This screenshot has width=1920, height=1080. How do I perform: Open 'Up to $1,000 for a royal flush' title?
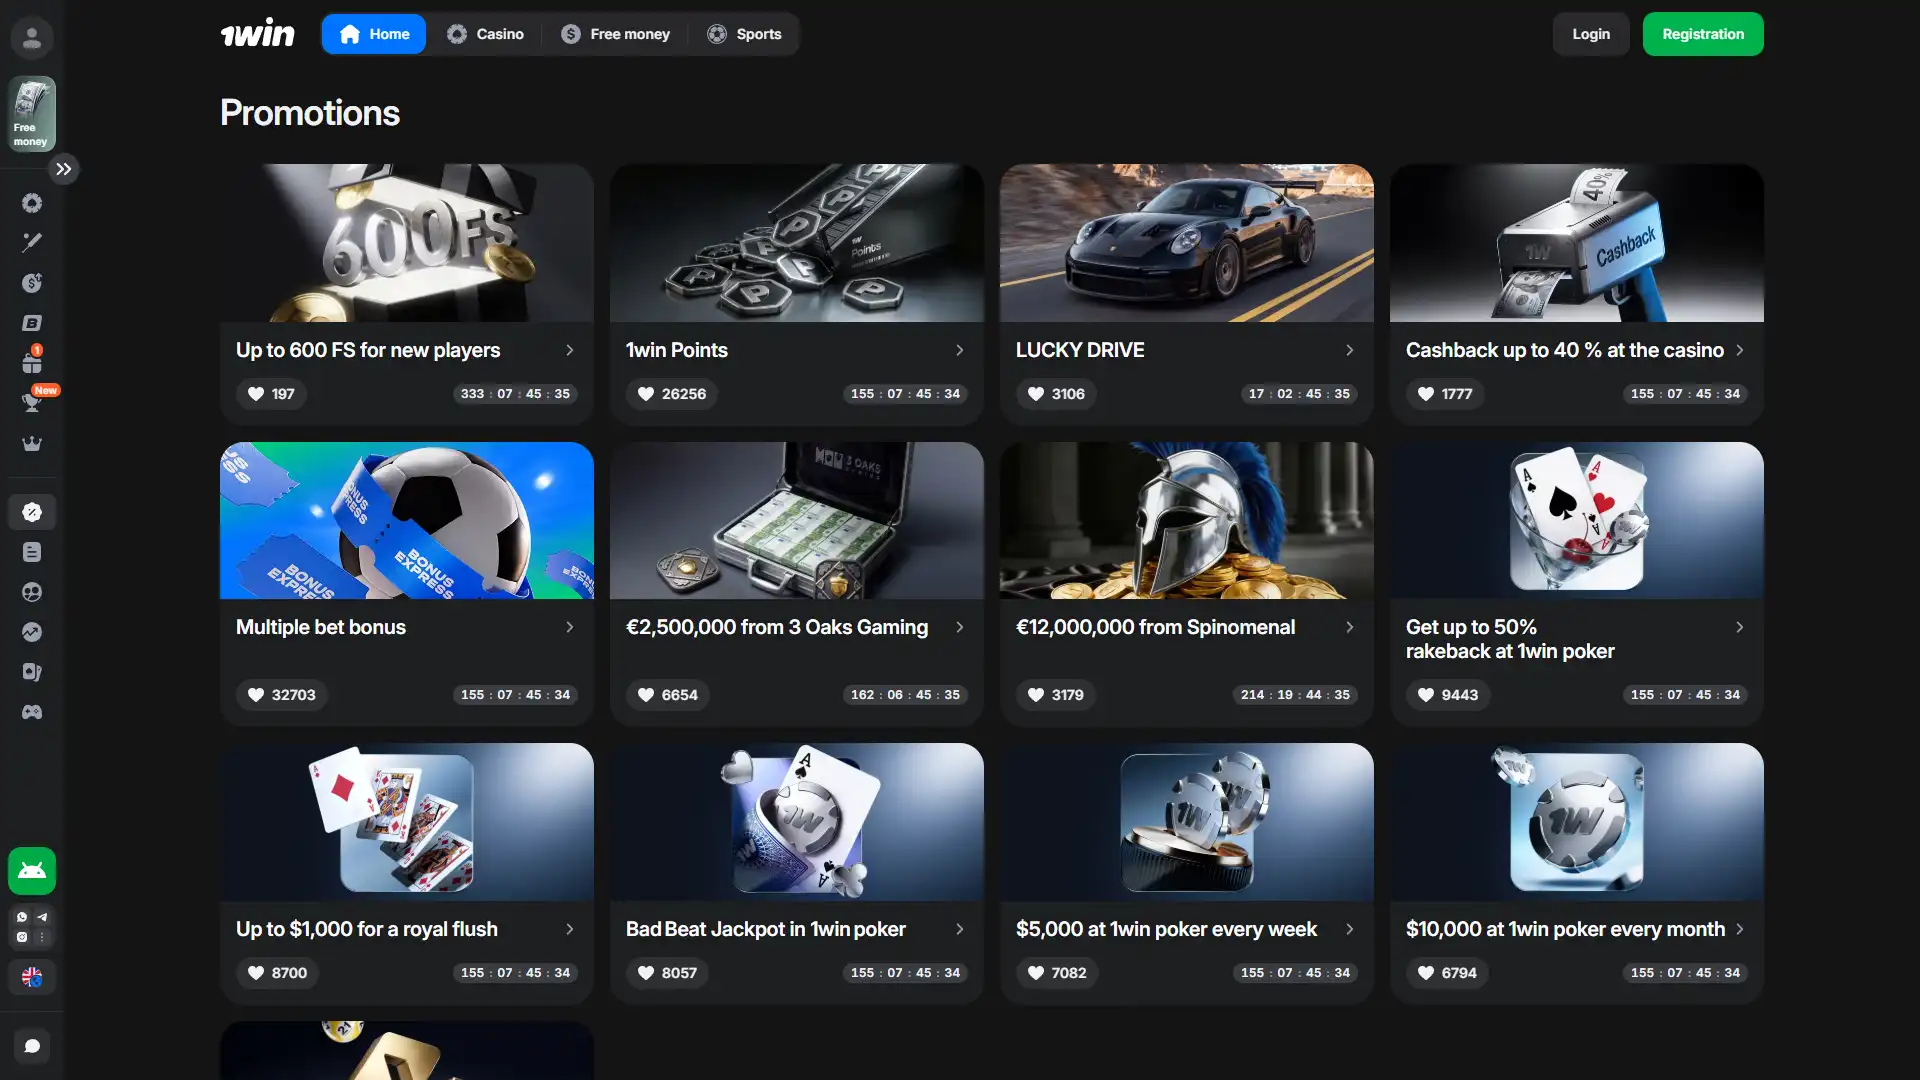[x=367, y=929]
